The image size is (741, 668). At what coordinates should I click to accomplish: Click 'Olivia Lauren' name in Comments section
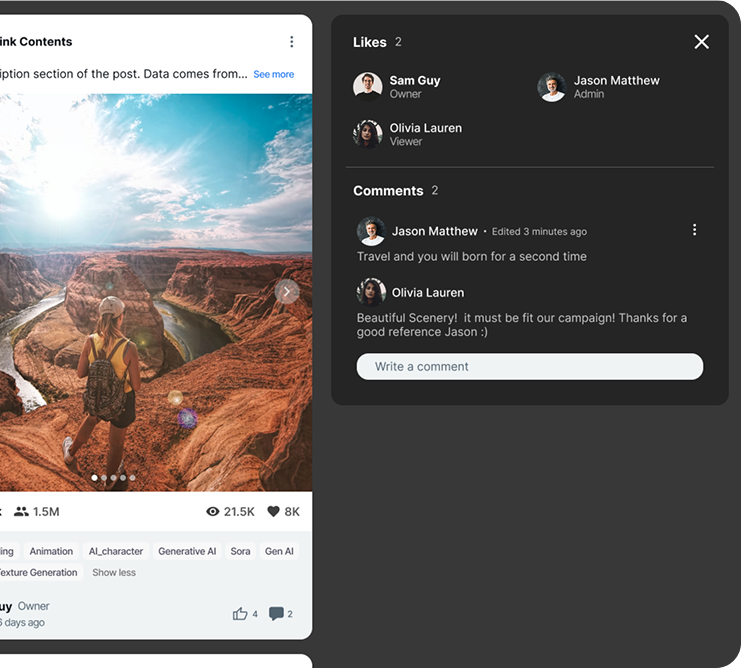click(x=428, y=292)
